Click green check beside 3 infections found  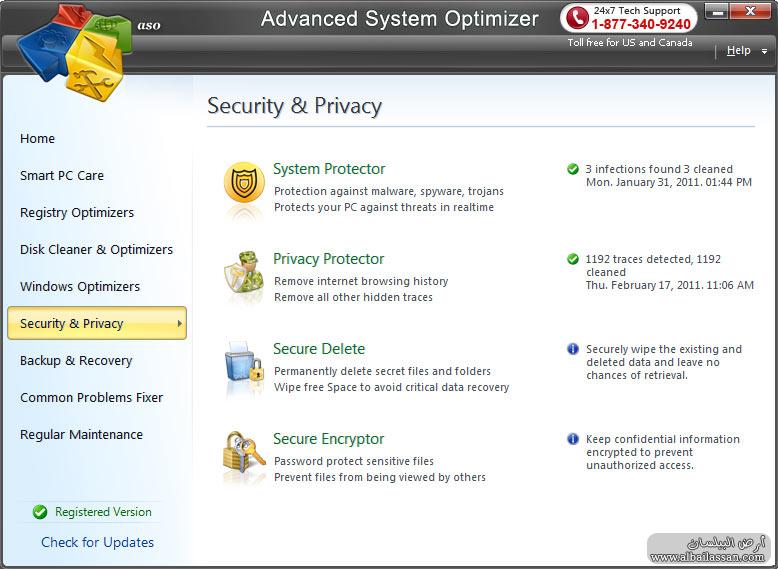[573, 169]
